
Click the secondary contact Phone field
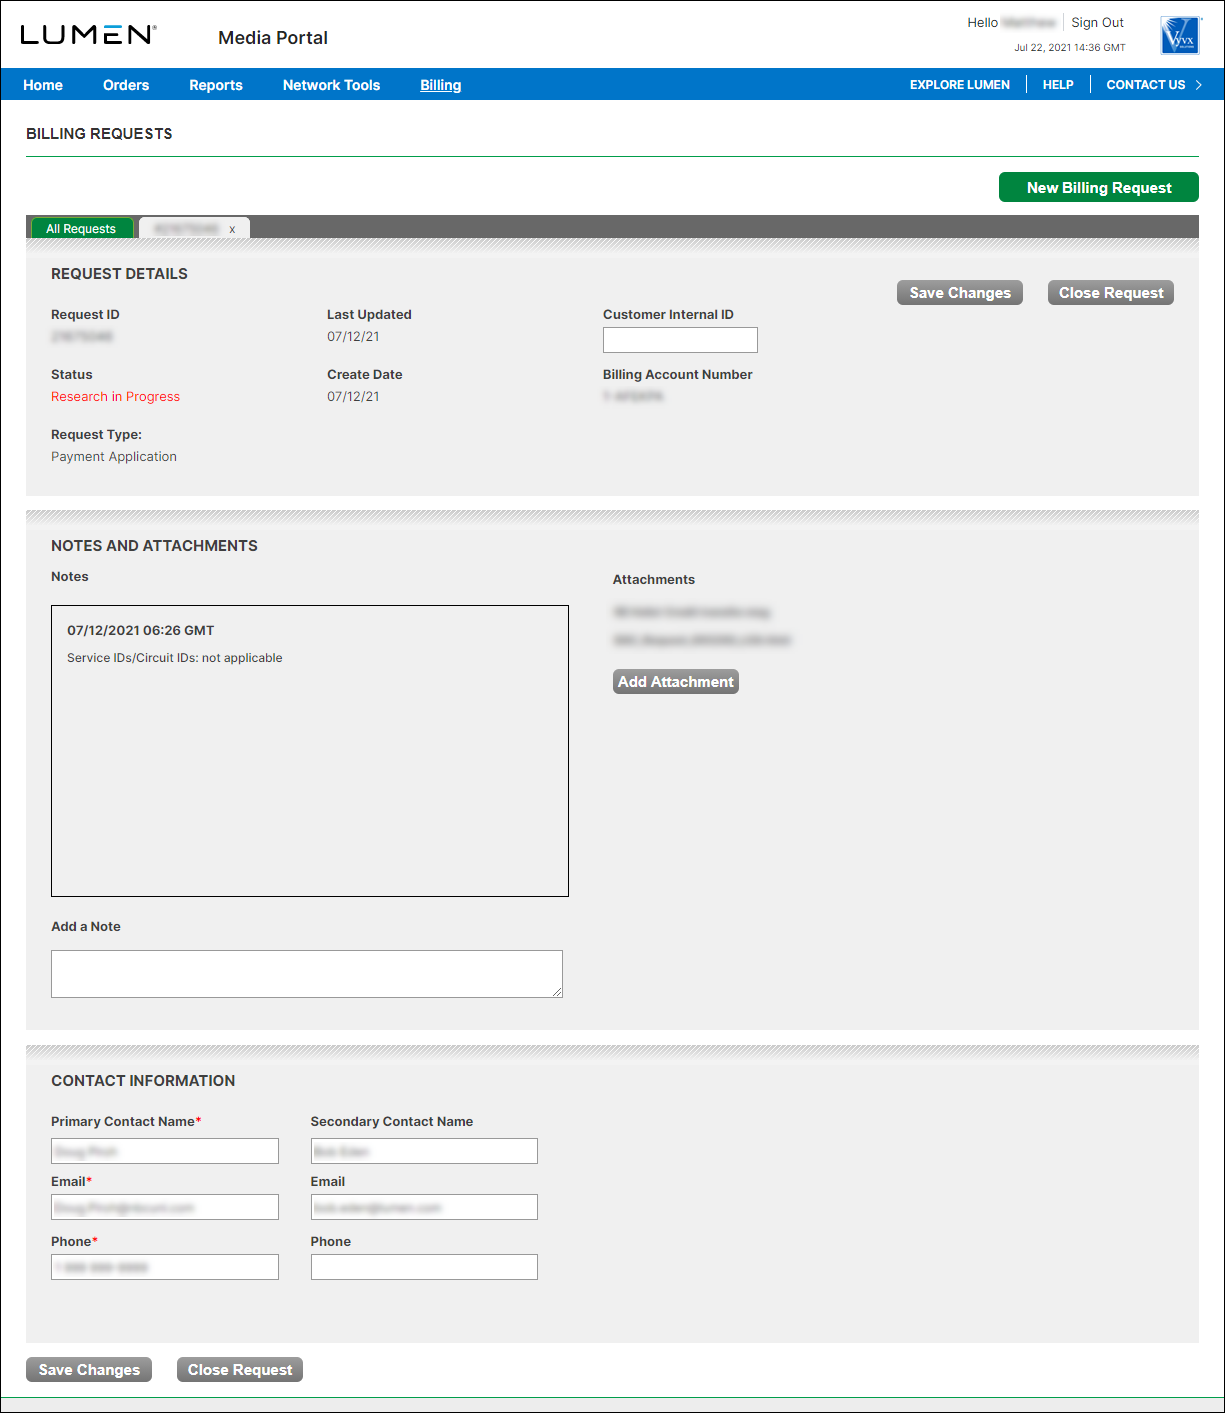[424, 1267]
